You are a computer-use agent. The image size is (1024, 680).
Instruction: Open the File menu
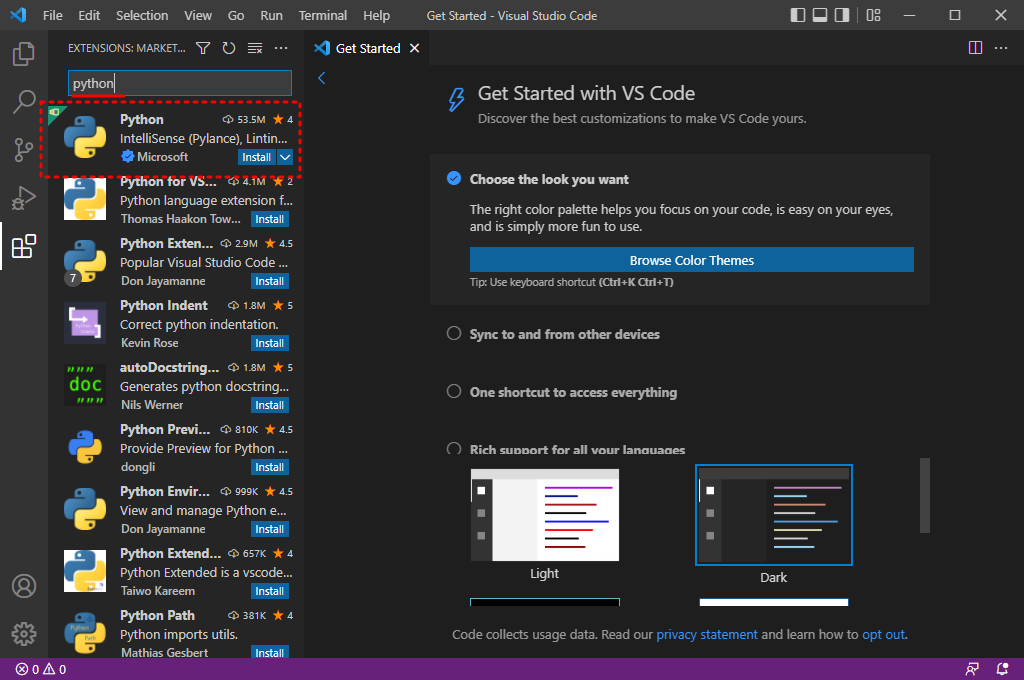click(52, 15)
